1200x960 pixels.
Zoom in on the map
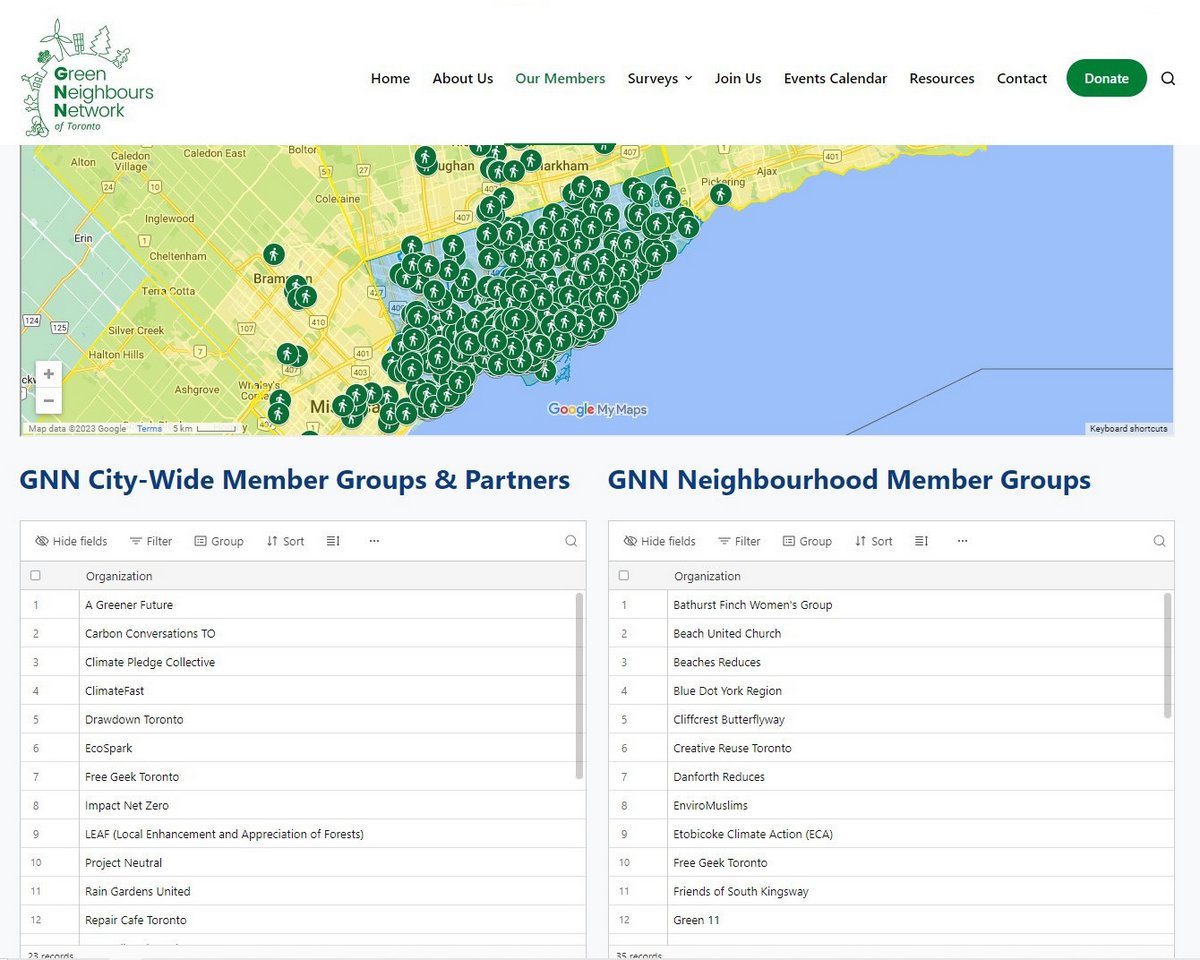49,374
